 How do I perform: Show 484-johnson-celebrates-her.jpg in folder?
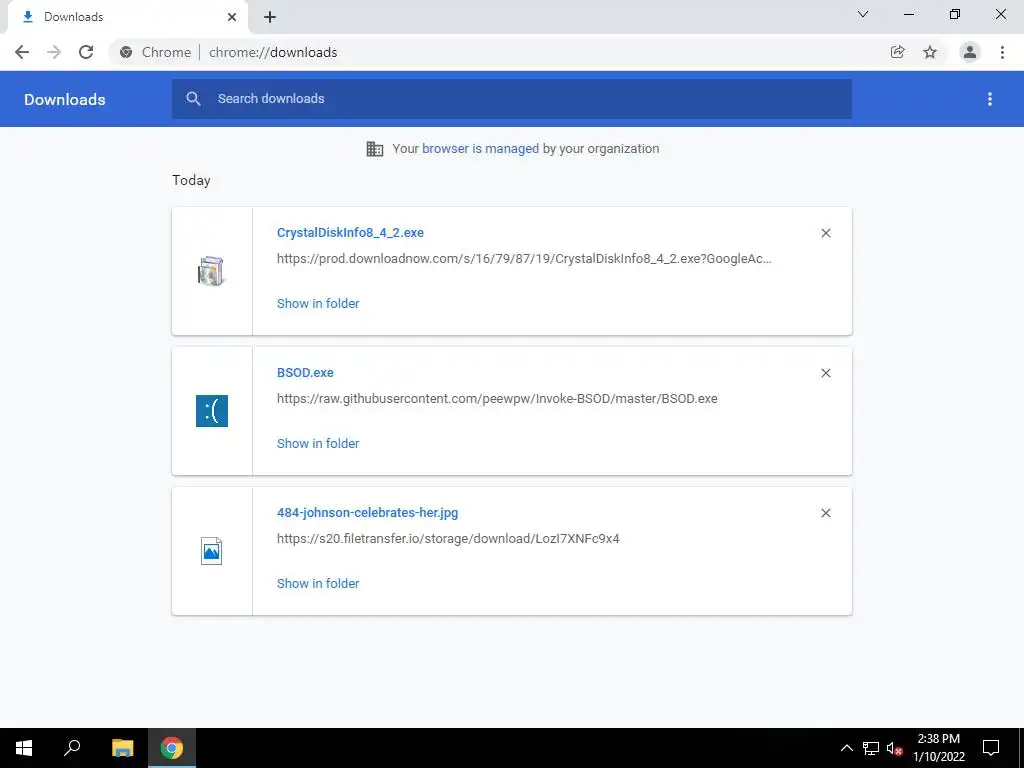coord(318,583)
